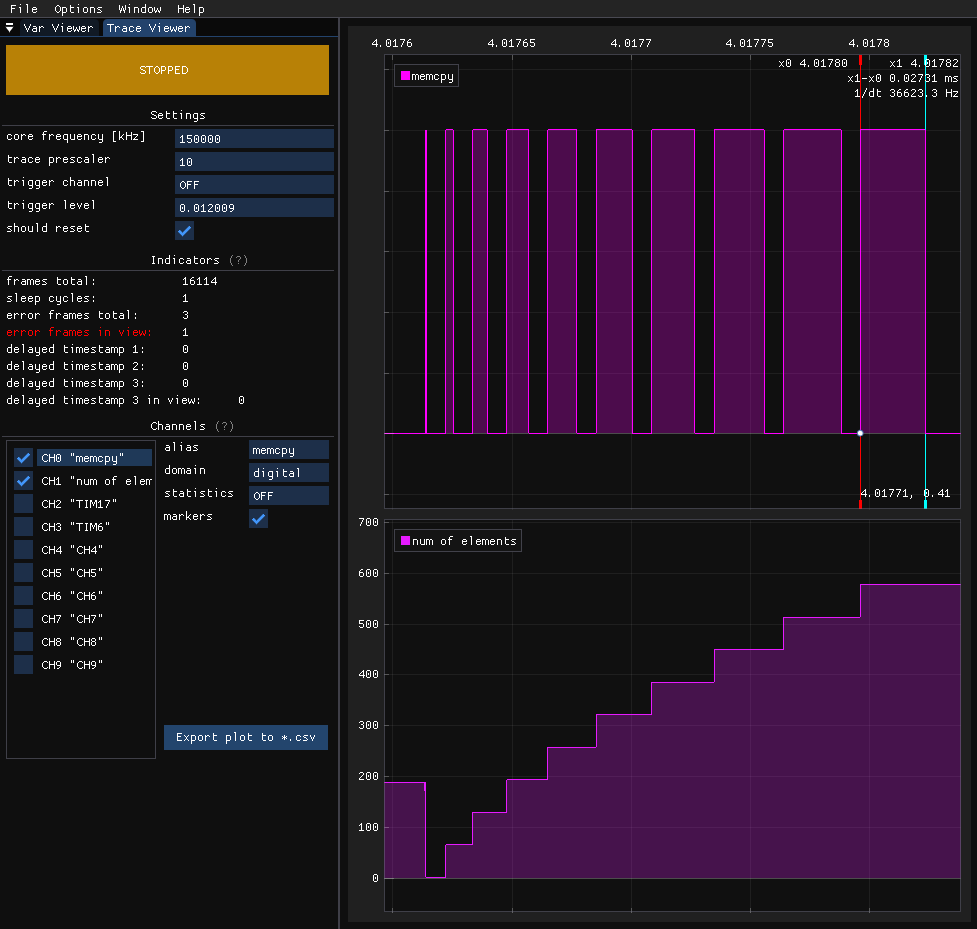Open the statistics dropdown set to OFF
This screenshot has height=929, width=977.
click(x=288, y=496)
